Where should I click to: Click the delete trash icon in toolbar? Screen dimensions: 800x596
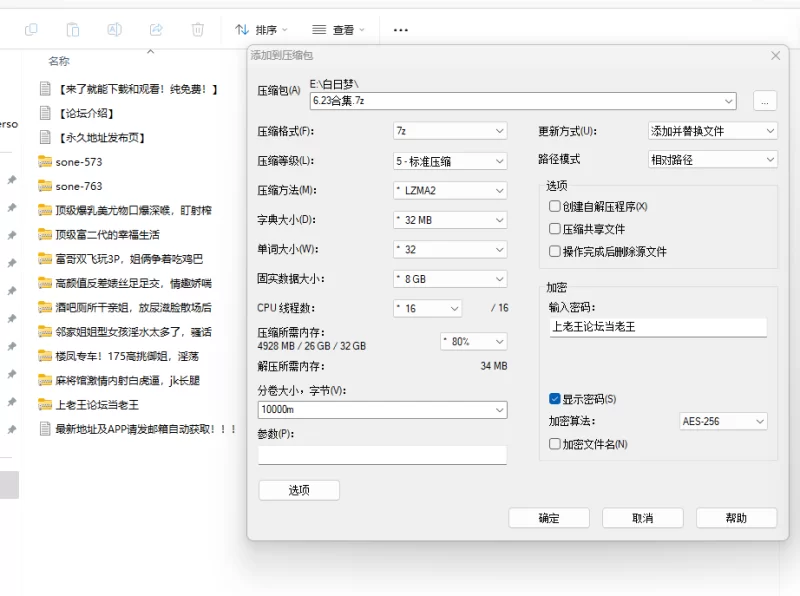click(198, 30)
